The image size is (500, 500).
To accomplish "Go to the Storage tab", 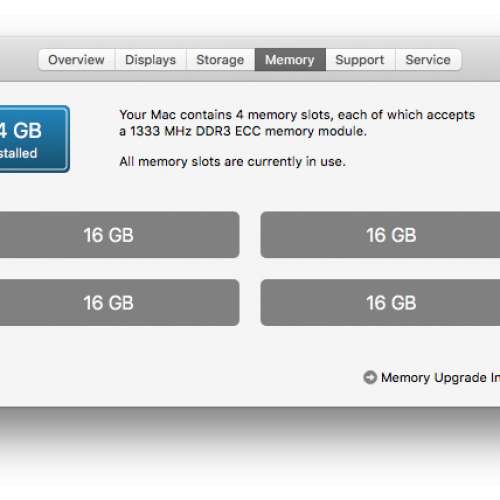I will (220, 60).
